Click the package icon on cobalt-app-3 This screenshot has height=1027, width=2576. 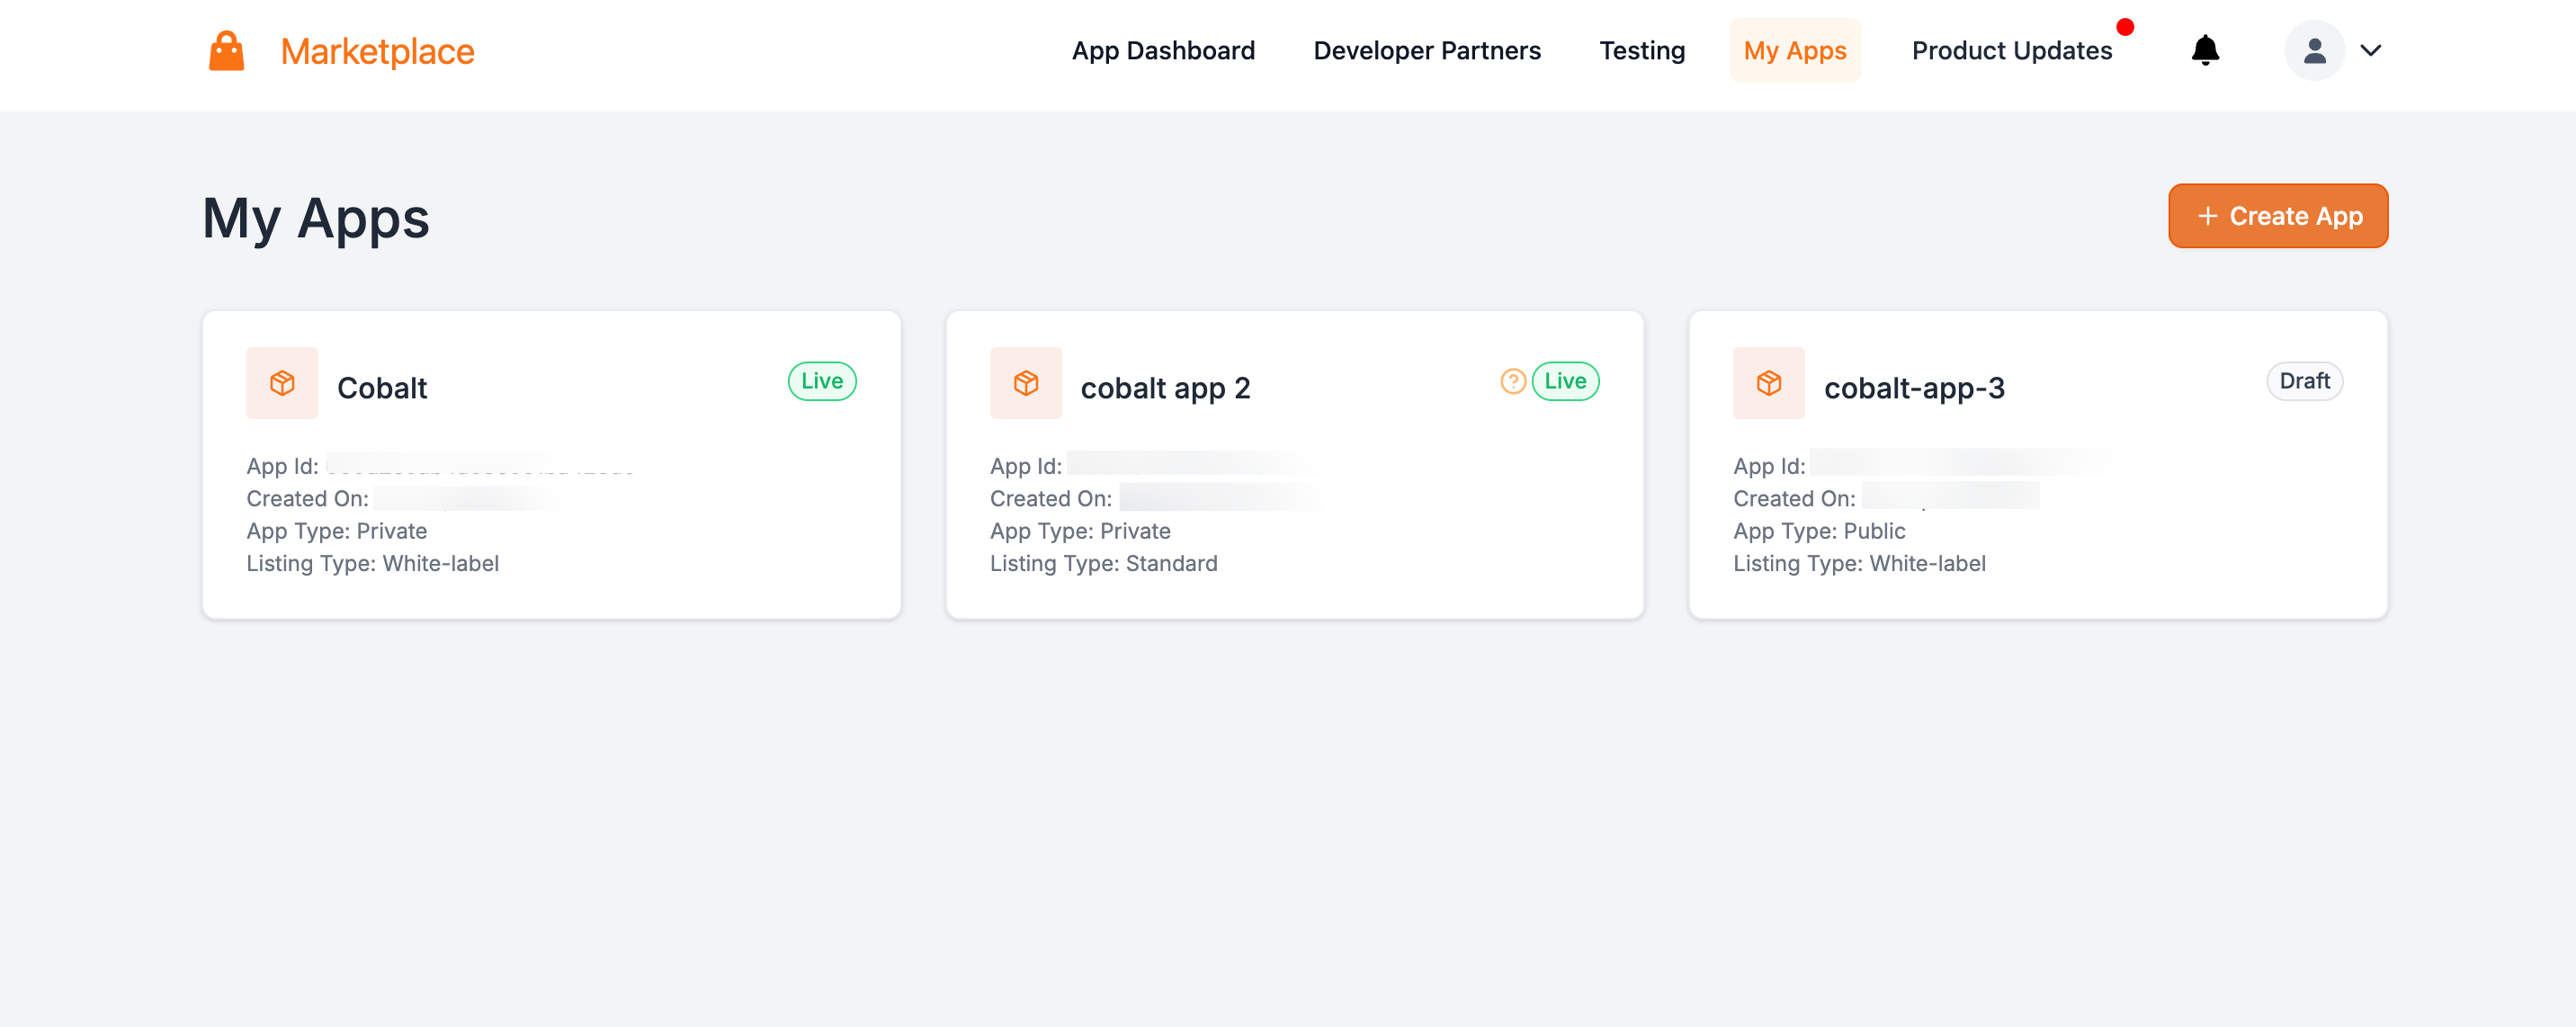coord(1769,382)
